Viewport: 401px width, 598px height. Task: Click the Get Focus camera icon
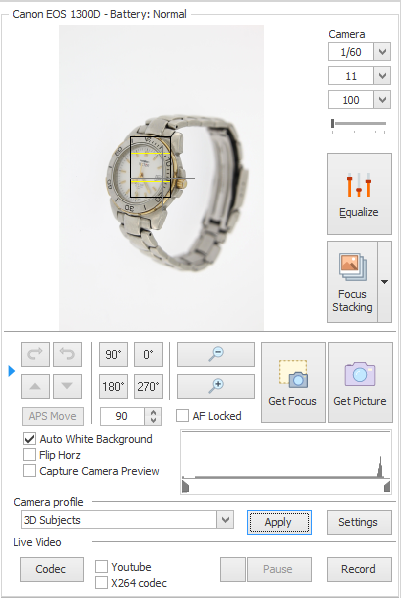(293, 374)
